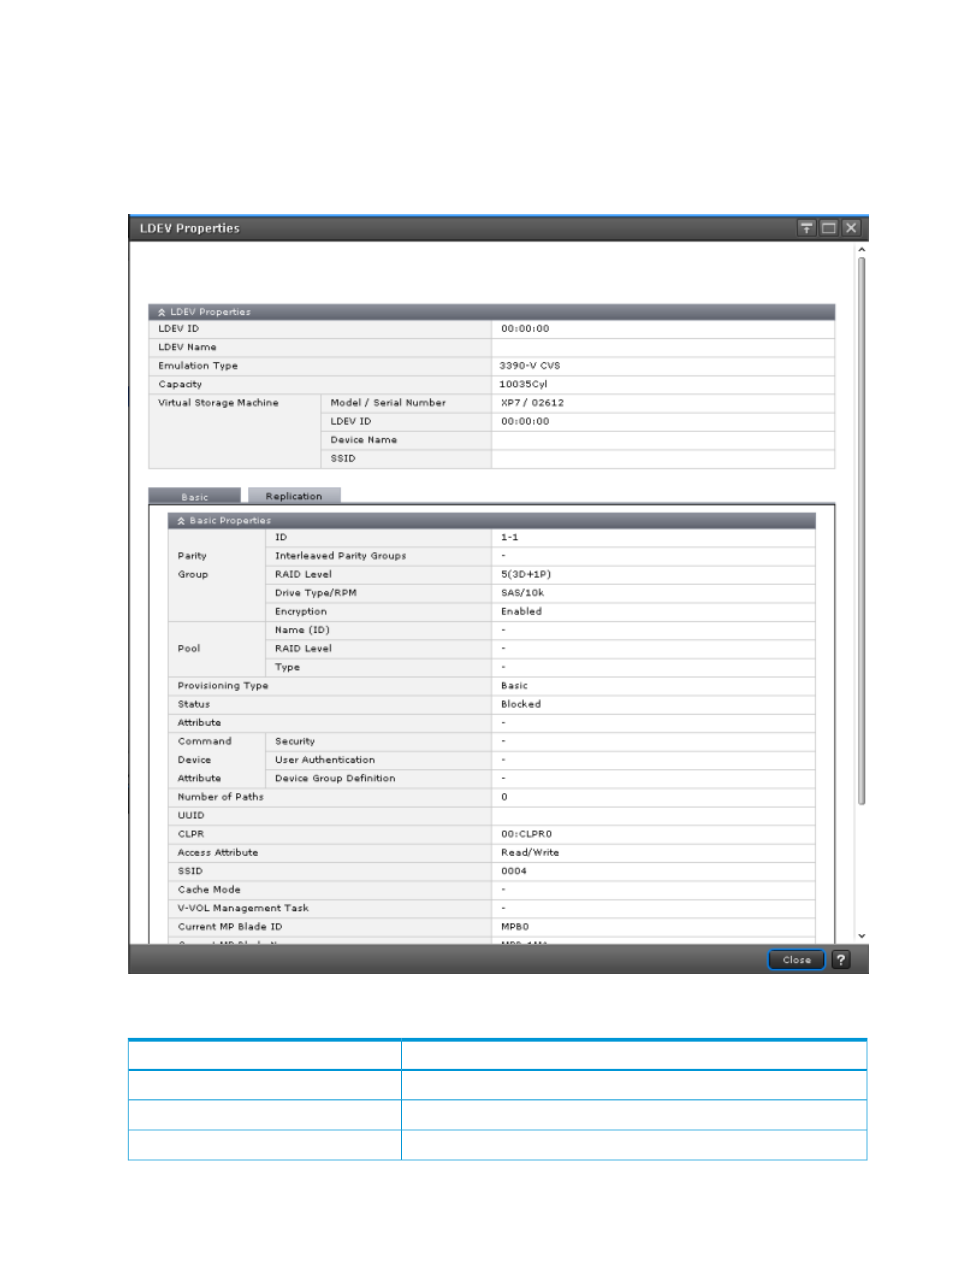Screen dimensions: 954x1270
Task: Collapse the Basic Properties section
Action: click(181, 521)
